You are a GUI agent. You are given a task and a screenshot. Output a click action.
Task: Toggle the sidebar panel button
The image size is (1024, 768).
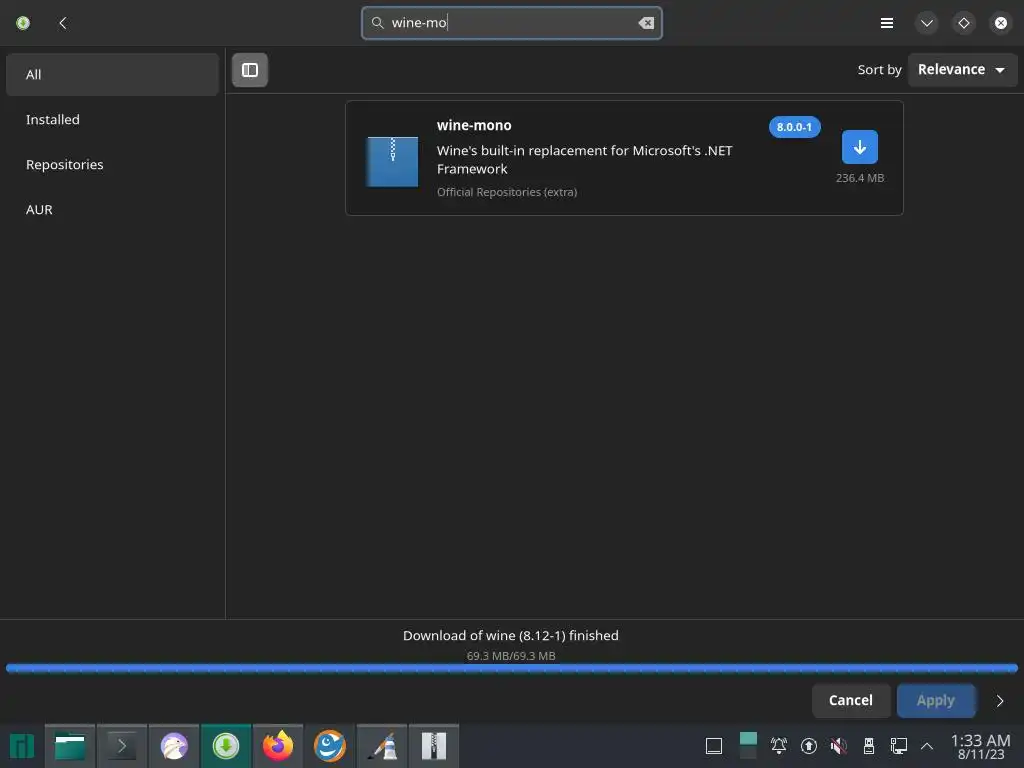(250, 70)
